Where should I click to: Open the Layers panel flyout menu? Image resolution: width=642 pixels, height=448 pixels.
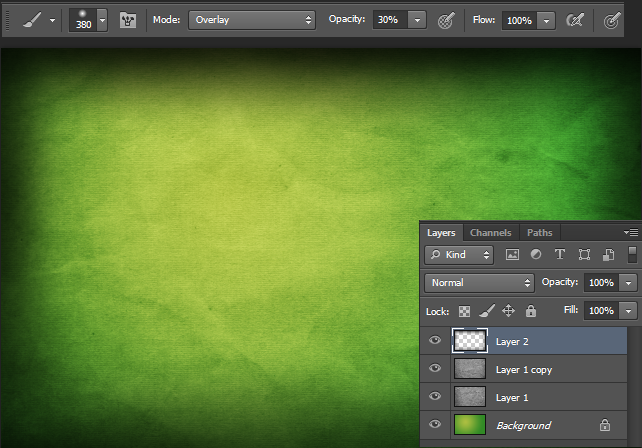631,233
